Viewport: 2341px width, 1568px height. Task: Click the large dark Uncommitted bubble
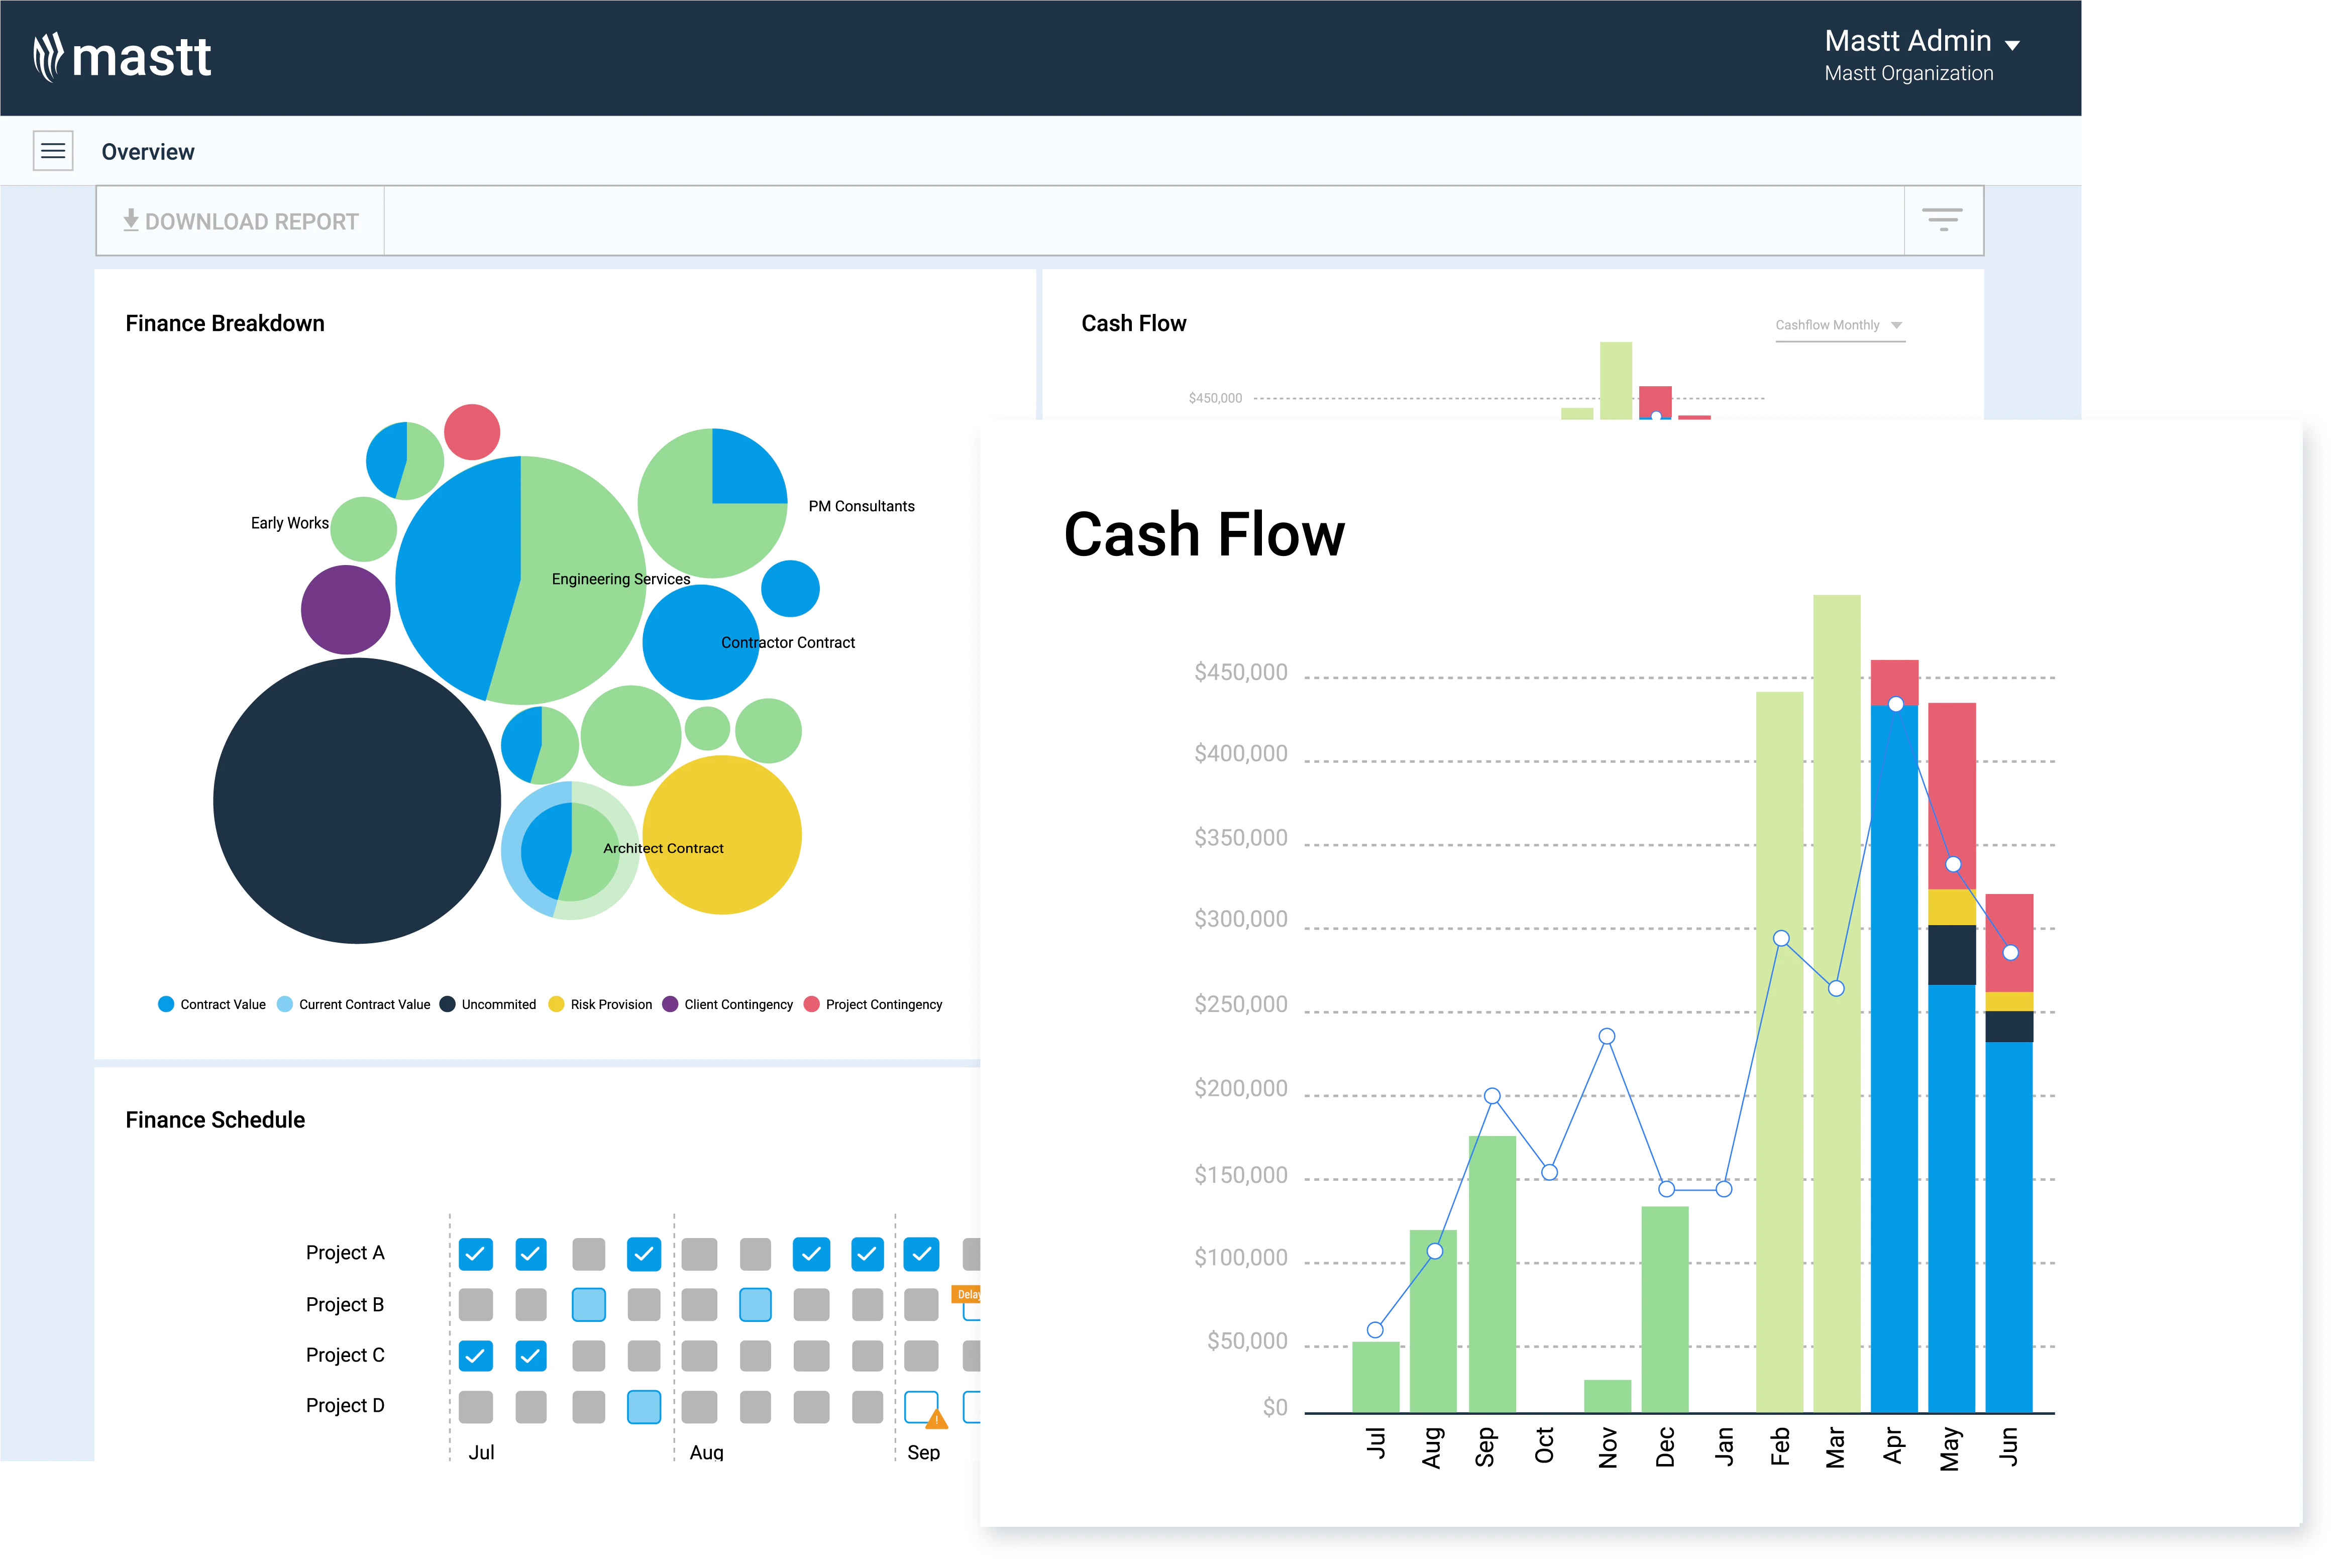coord(357,800)
